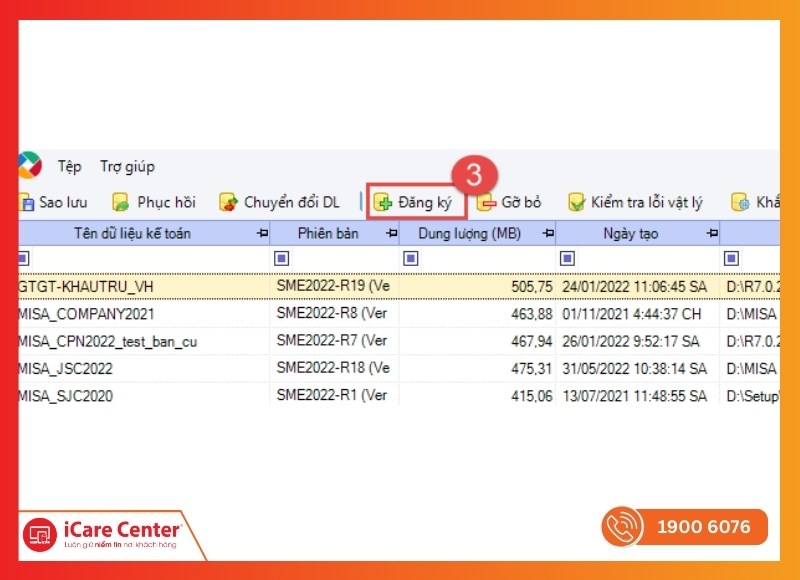The height and width of the screenshot is (580, 800).
Task: Click size value 475,31
Action: point(532,369)
